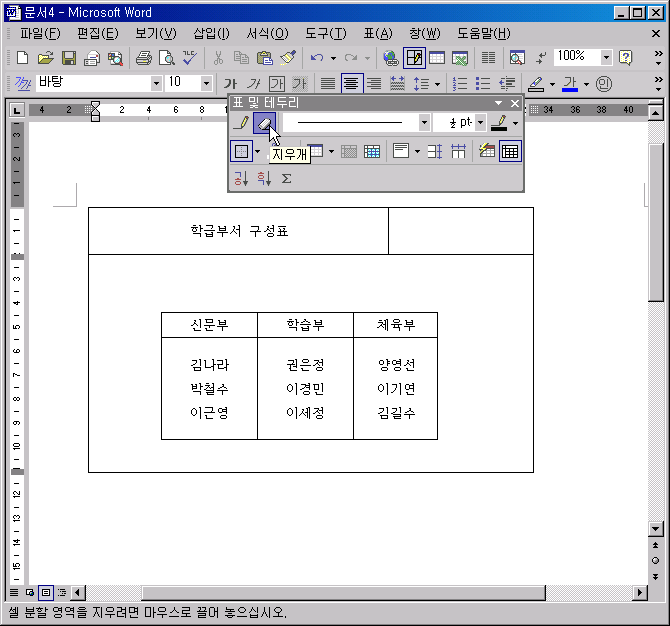This screenshot has height=626, width=670.
Task: Select the Draw Table pencil tool
Action: tap(241, 122)
